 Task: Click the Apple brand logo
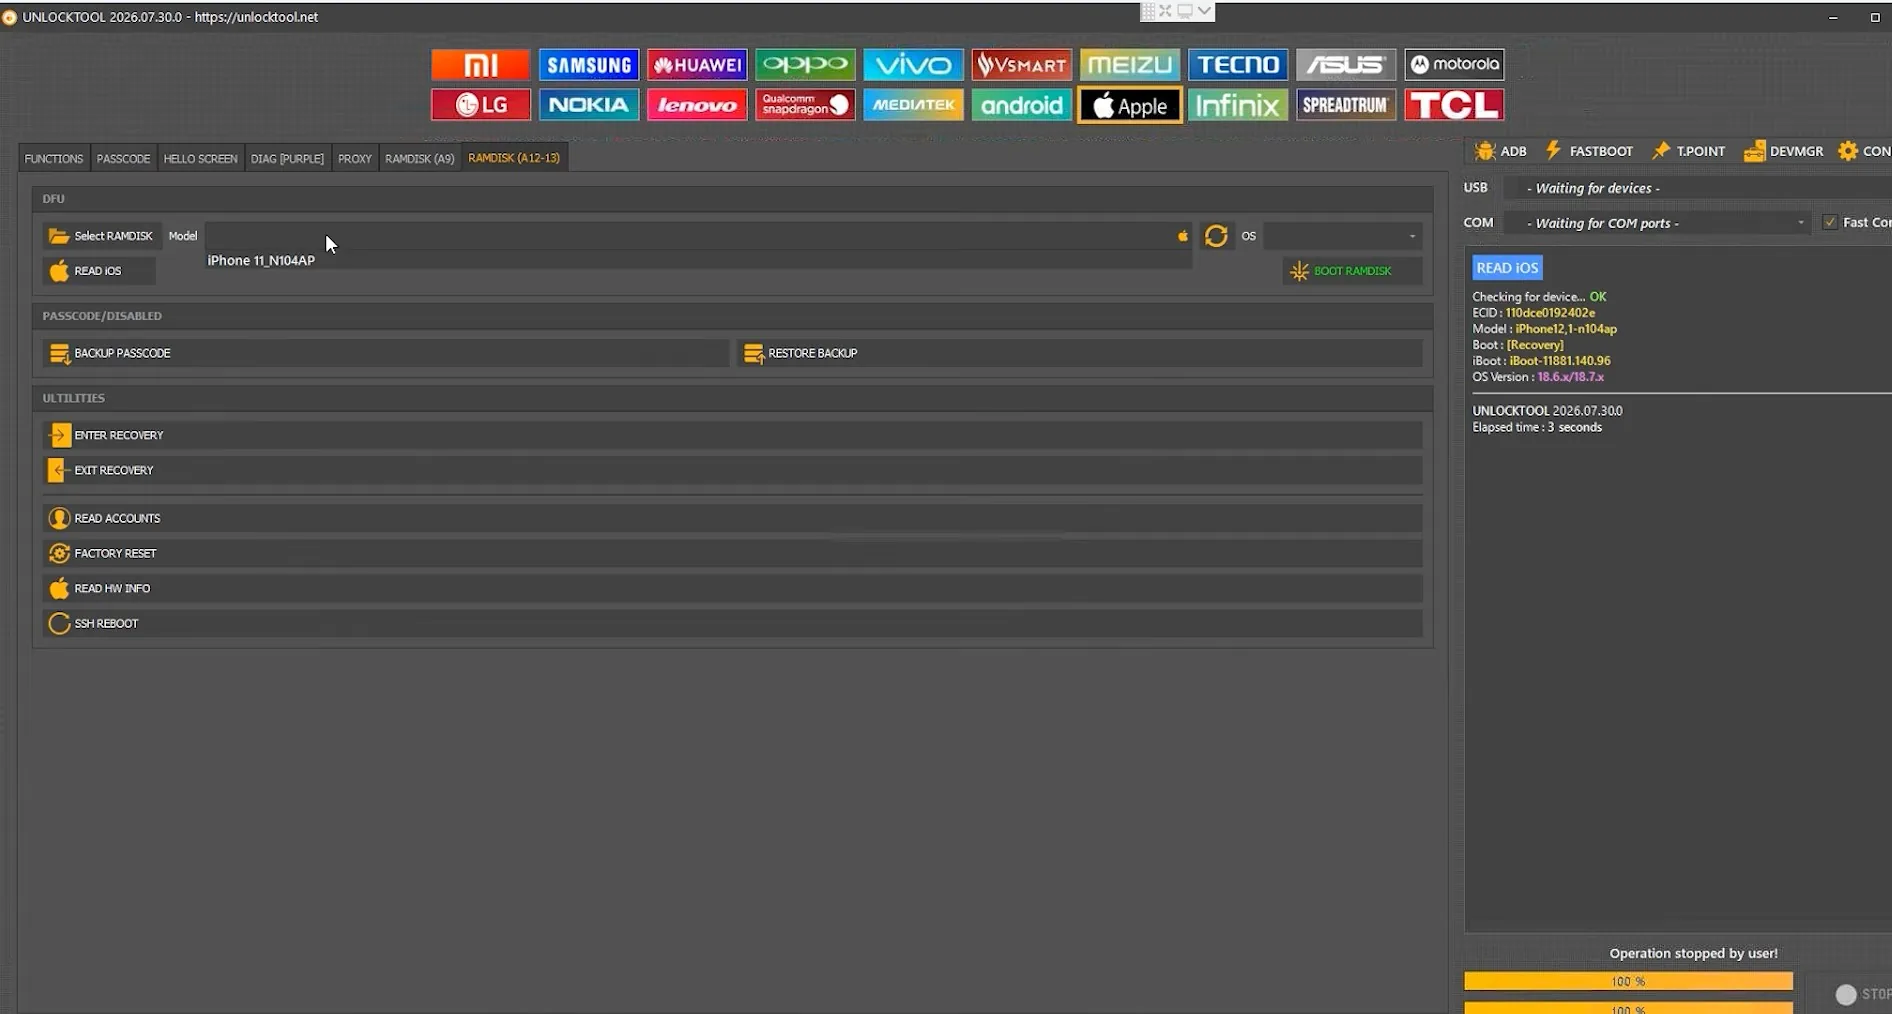click(x=1130, y=105)
